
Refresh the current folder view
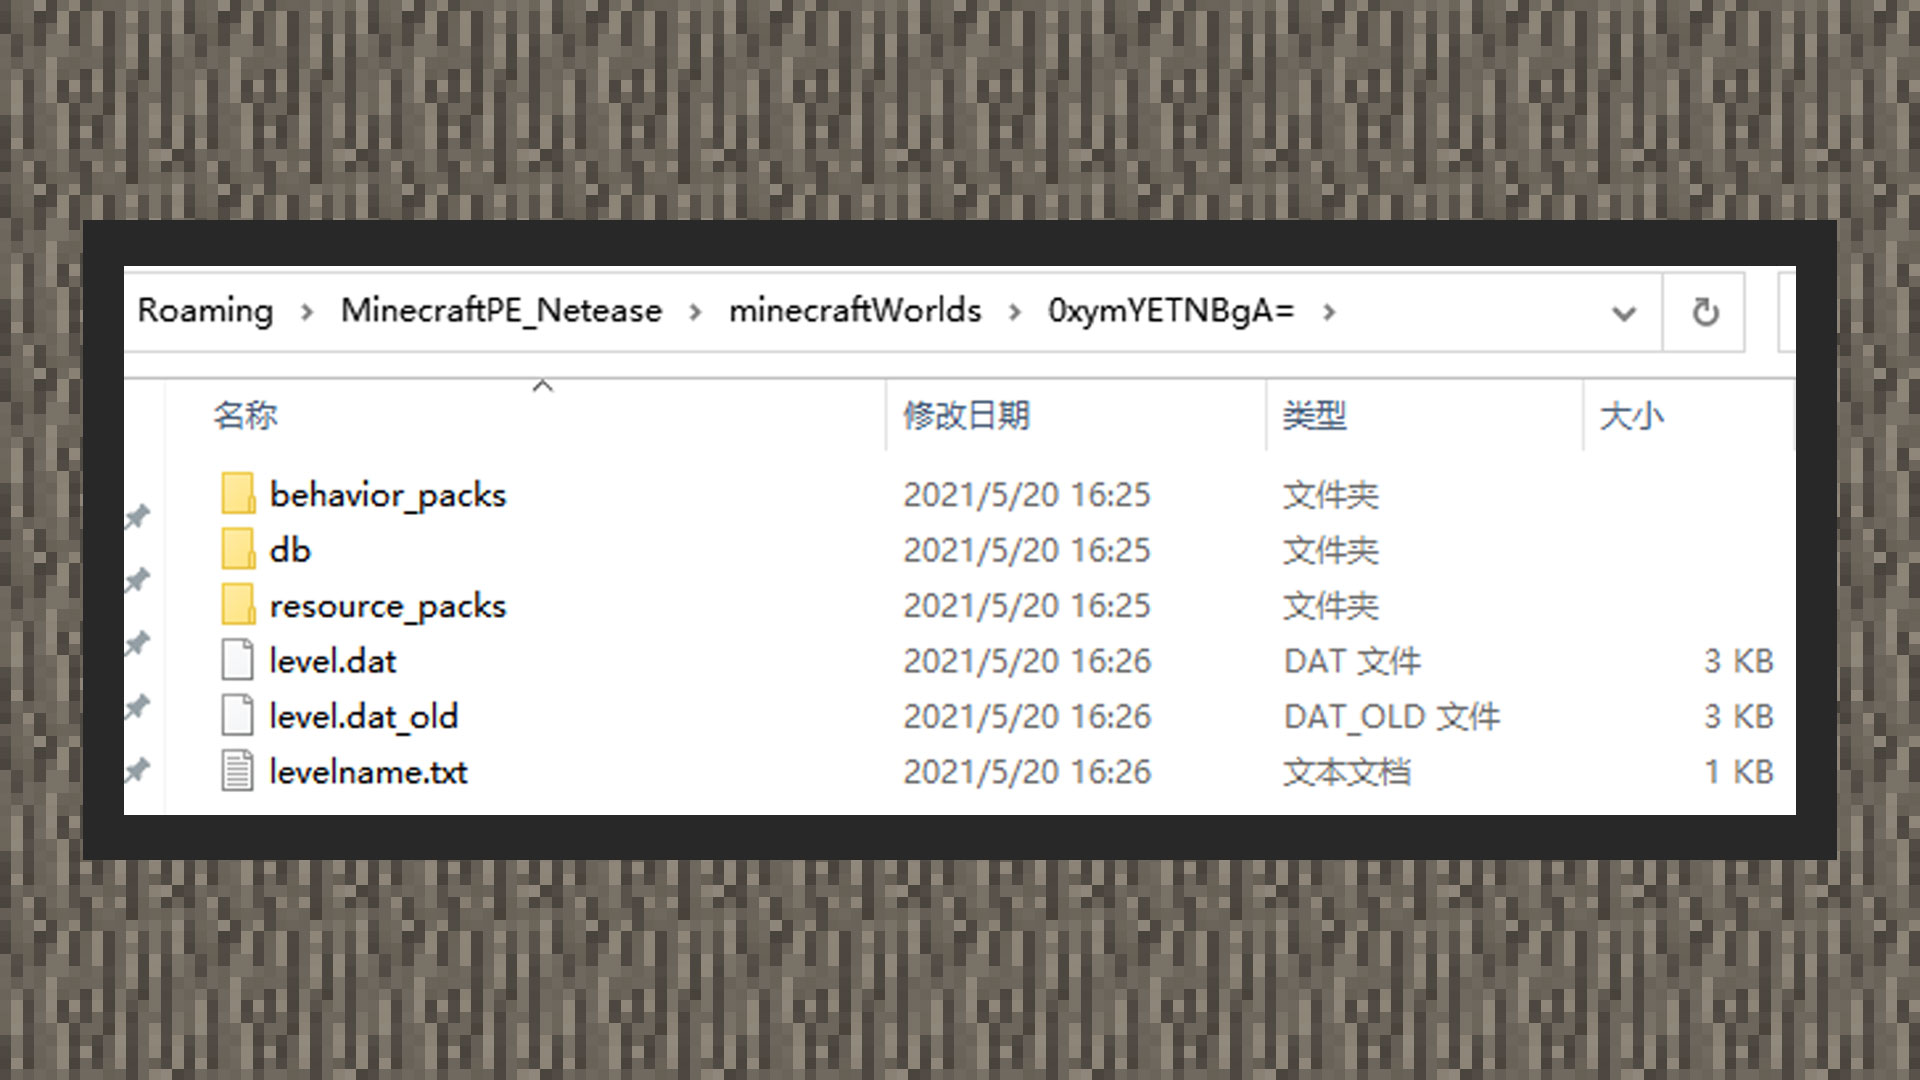(1705, 313)
